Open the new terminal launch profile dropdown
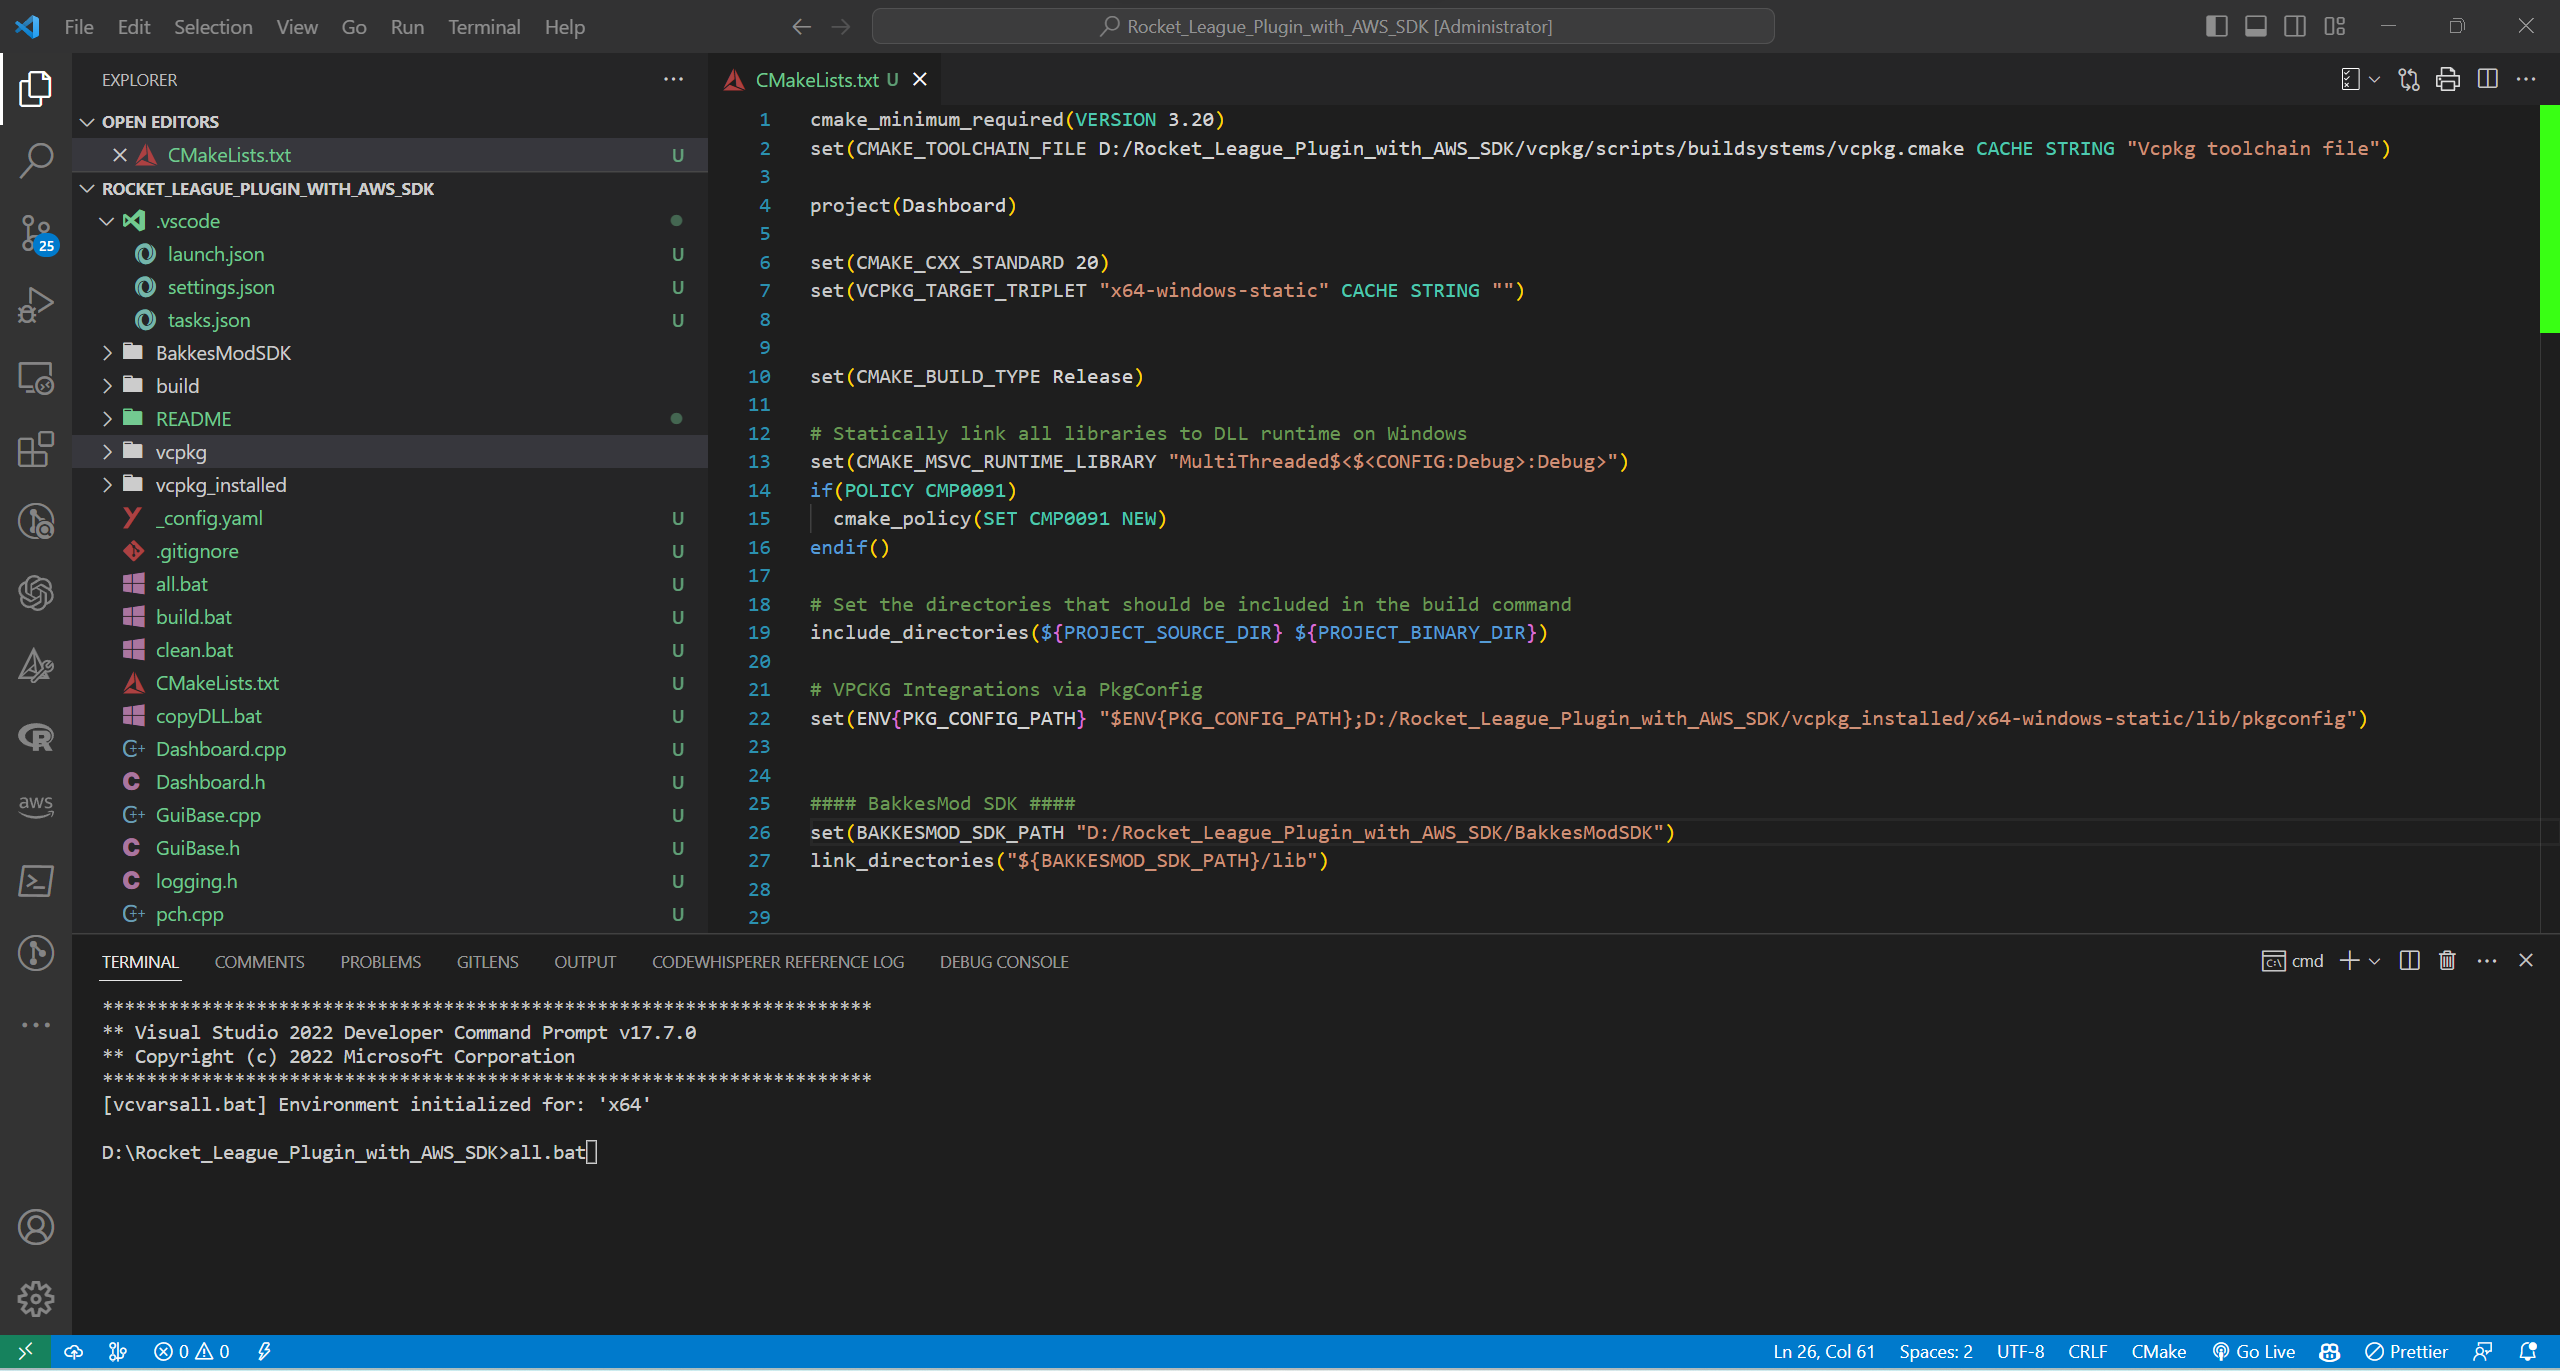2560x1371 pixels. coord(2375,961)
